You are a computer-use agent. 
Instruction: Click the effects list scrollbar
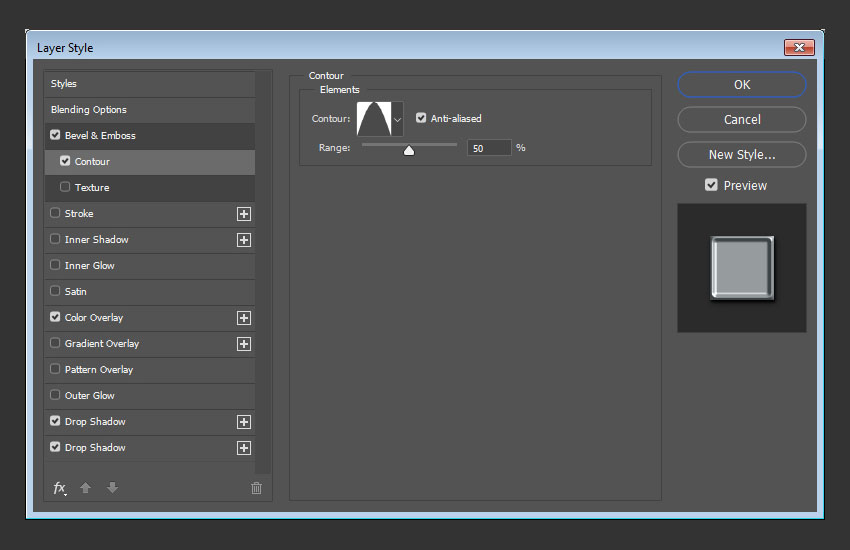(263, 273)
